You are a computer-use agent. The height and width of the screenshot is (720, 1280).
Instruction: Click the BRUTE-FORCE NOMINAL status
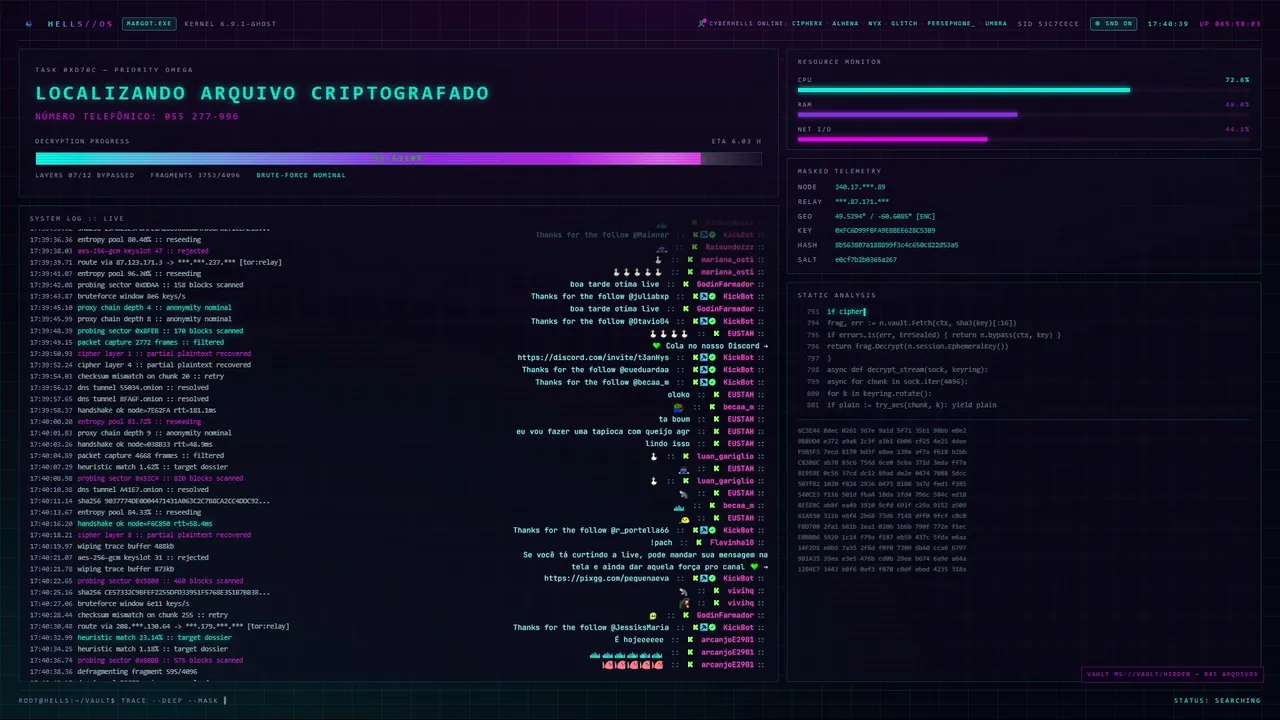301,175
